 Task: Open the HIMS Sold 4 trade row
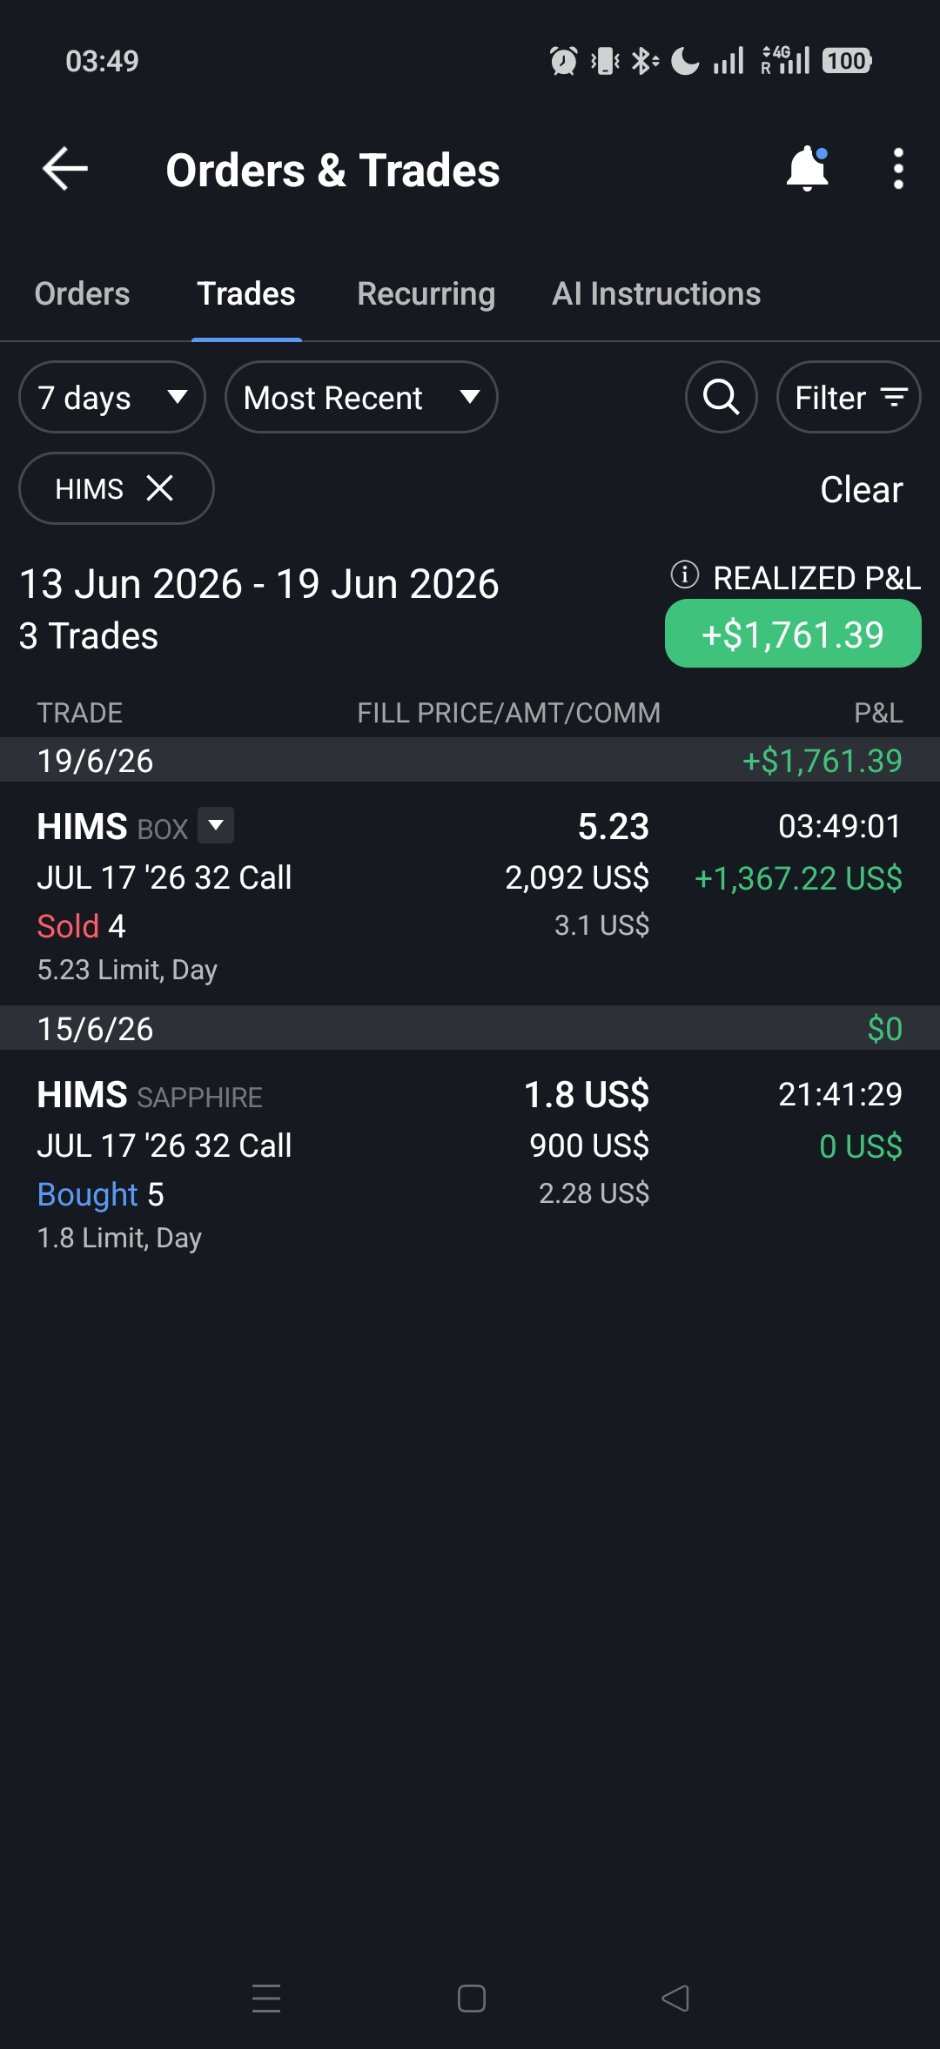click(470, 894)
